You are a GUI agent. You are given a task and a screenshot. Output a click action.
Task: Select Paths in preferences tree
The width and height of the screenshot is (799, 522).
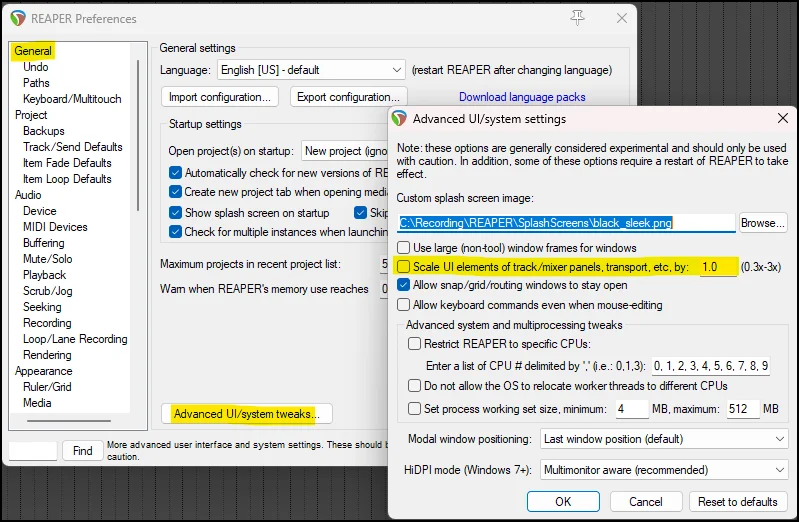[36, 83]
